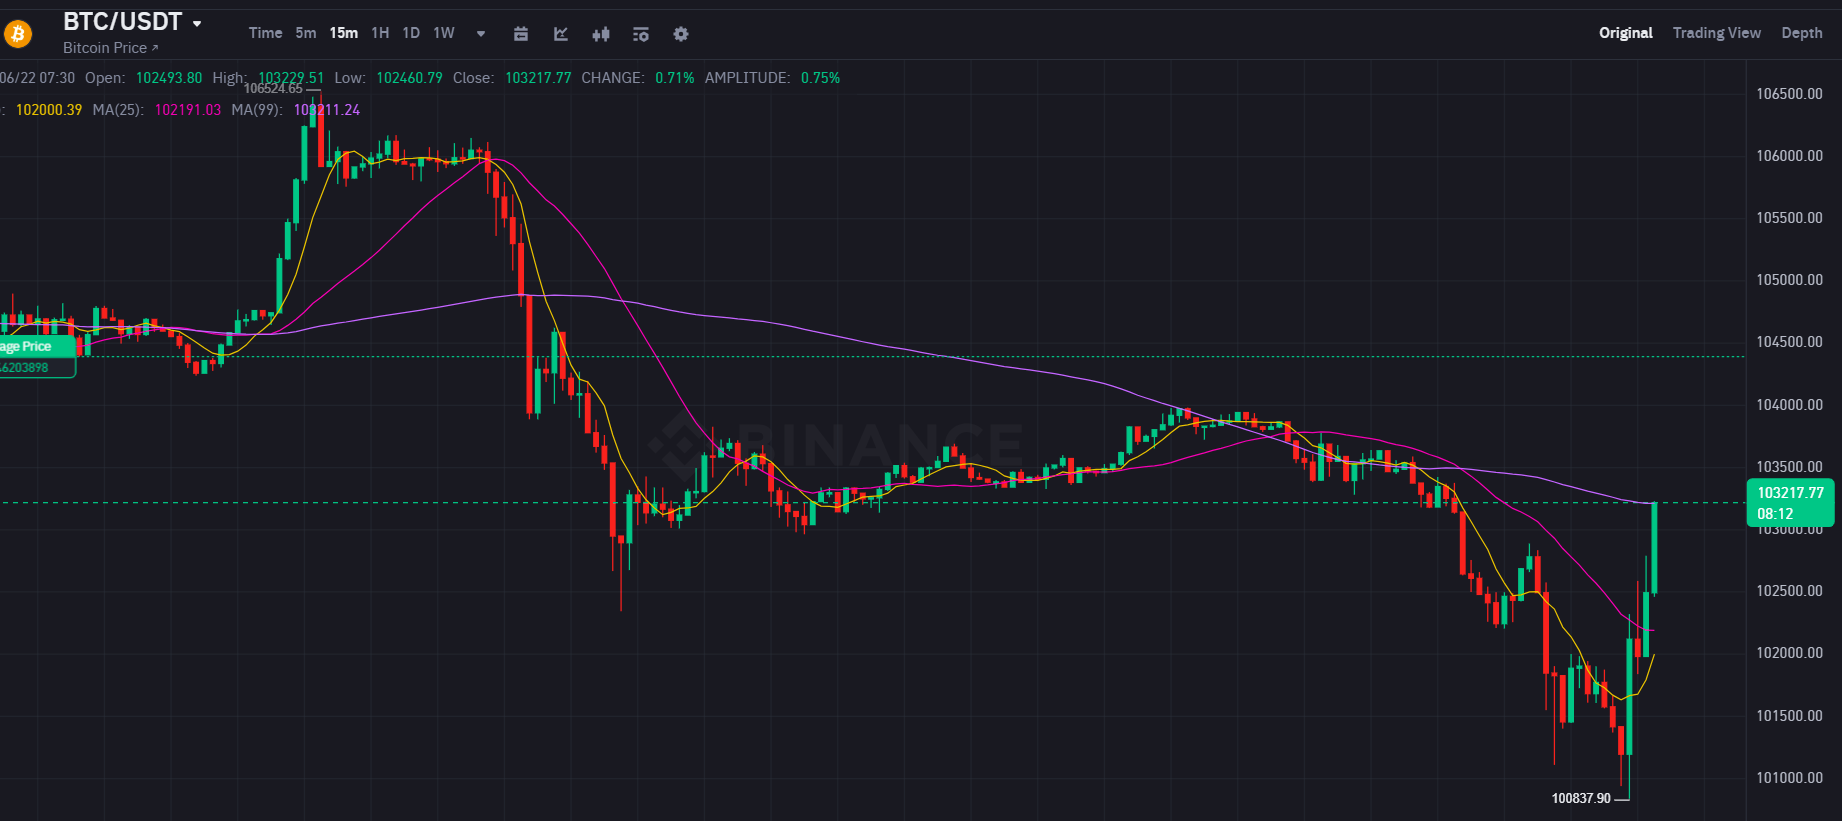Switch to 1D candle interval
This screenshot has width=1842, height=821.
coord(411,33)
